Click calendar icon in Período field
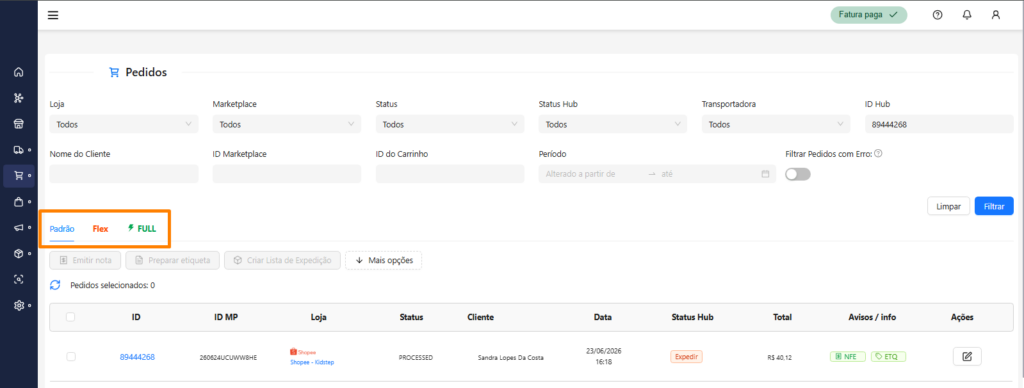This screenshot has height=388, width=1024. coord(765,174)
